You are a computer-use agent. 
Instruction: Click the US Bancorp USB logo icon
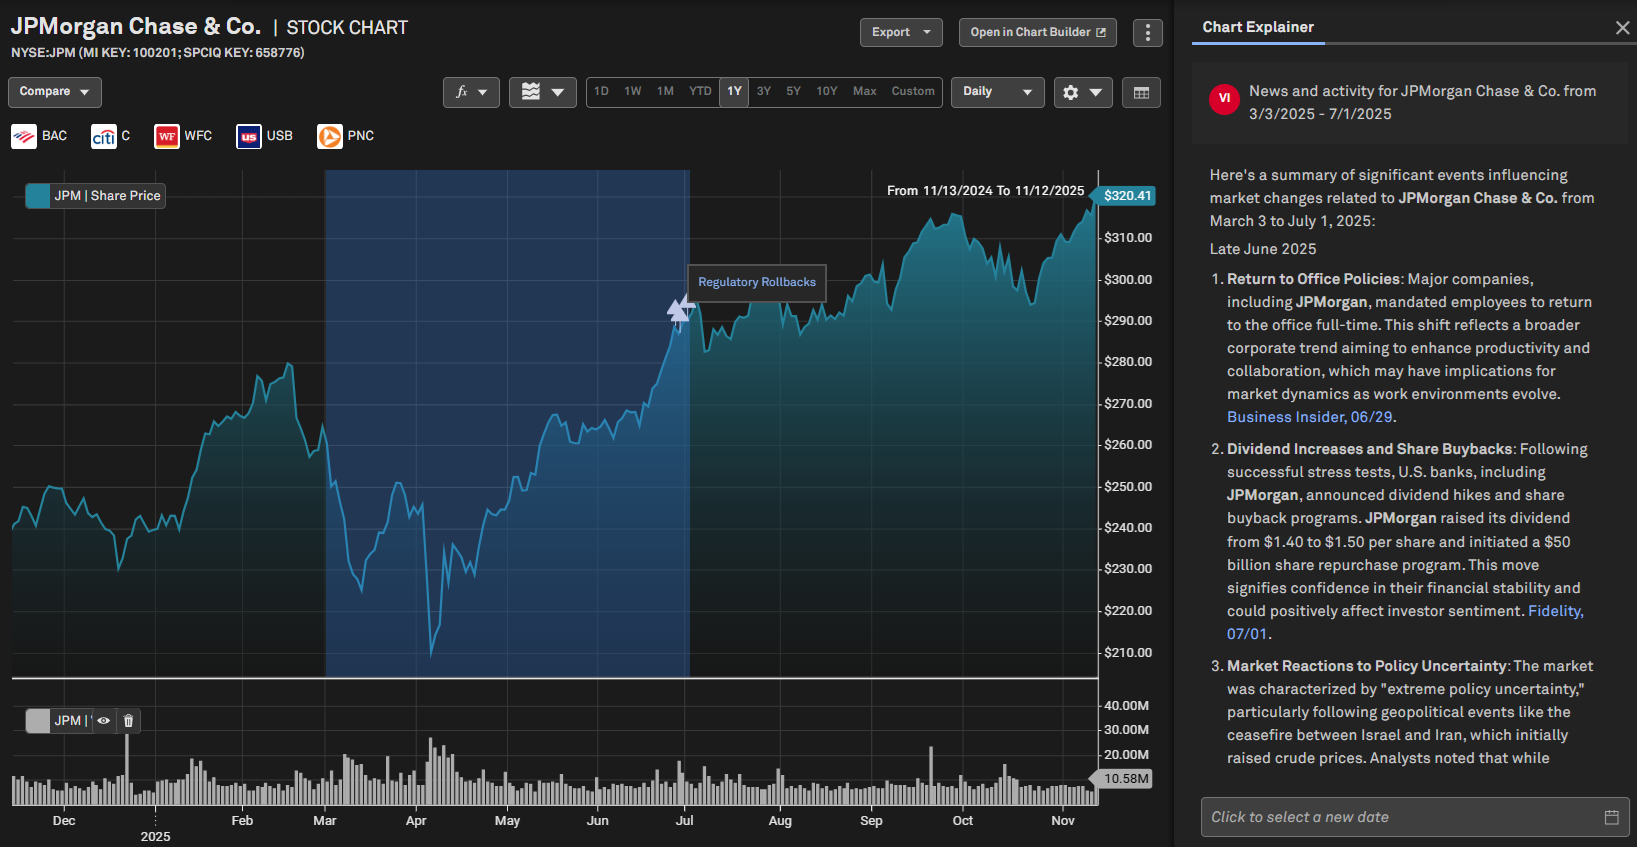point(249,136)
